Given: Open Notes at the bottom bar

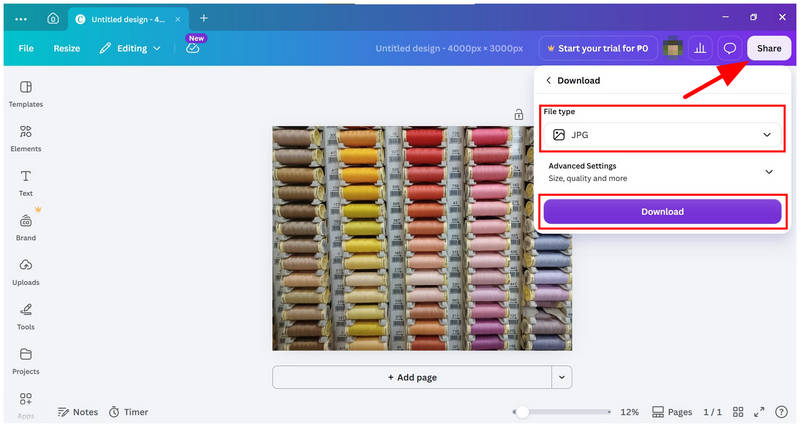Looking at the screenshot, I should coord(78,412).
